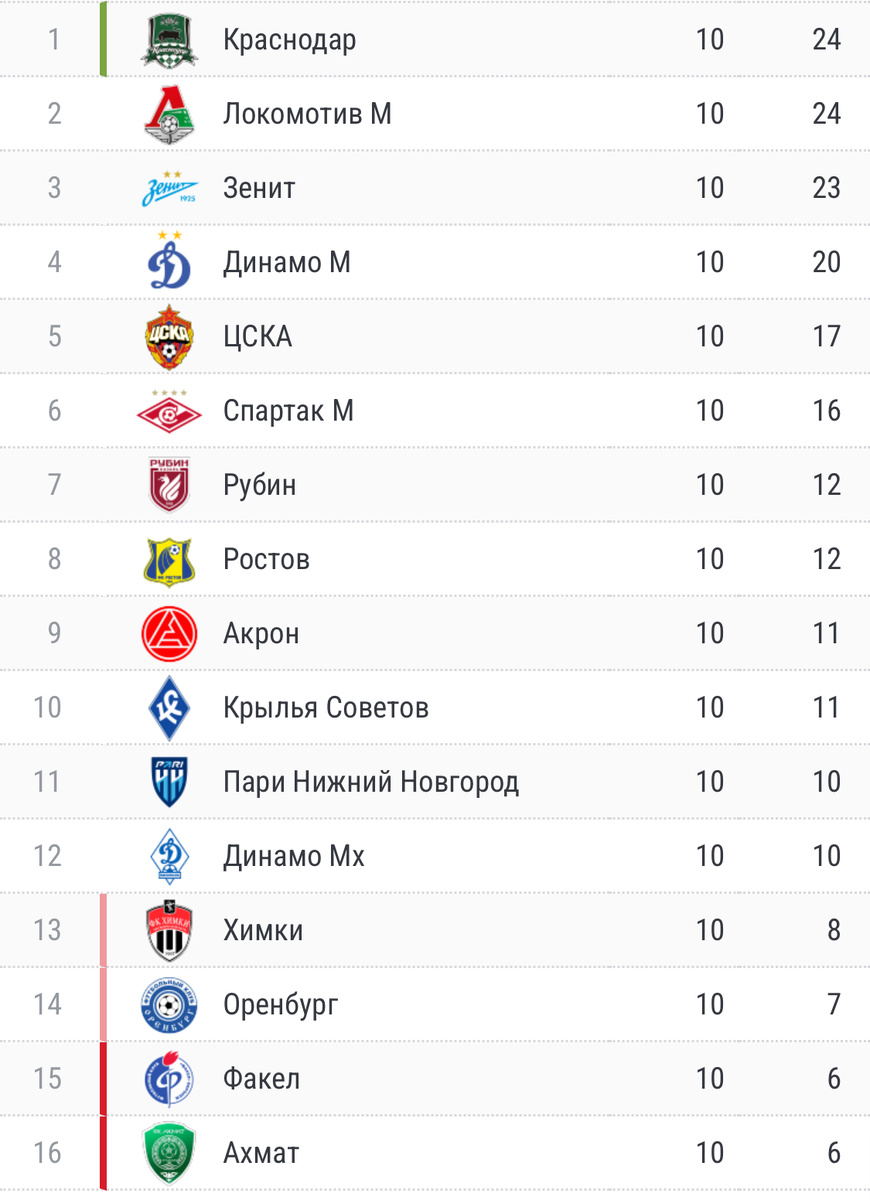Click the Lokomotiv M club crest
Image resolution: width=870 pixels, height=1200 pixels.
[x=169, y=113]
